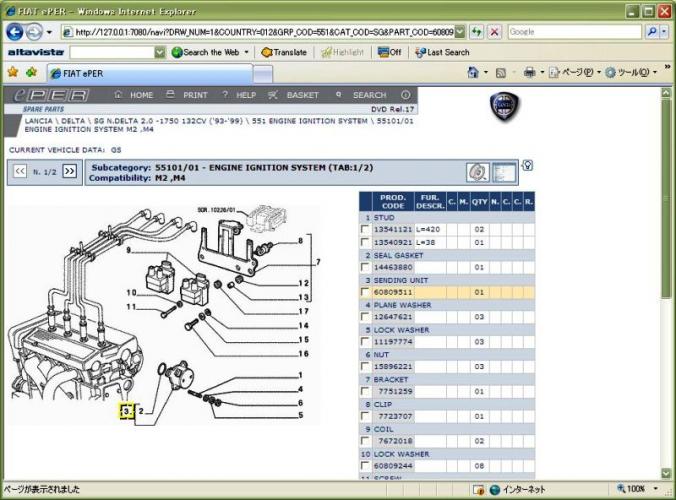Click the status bar privacy icon beside globe
This screenshot has height=500, width=676.
click(x=479, y=490)
